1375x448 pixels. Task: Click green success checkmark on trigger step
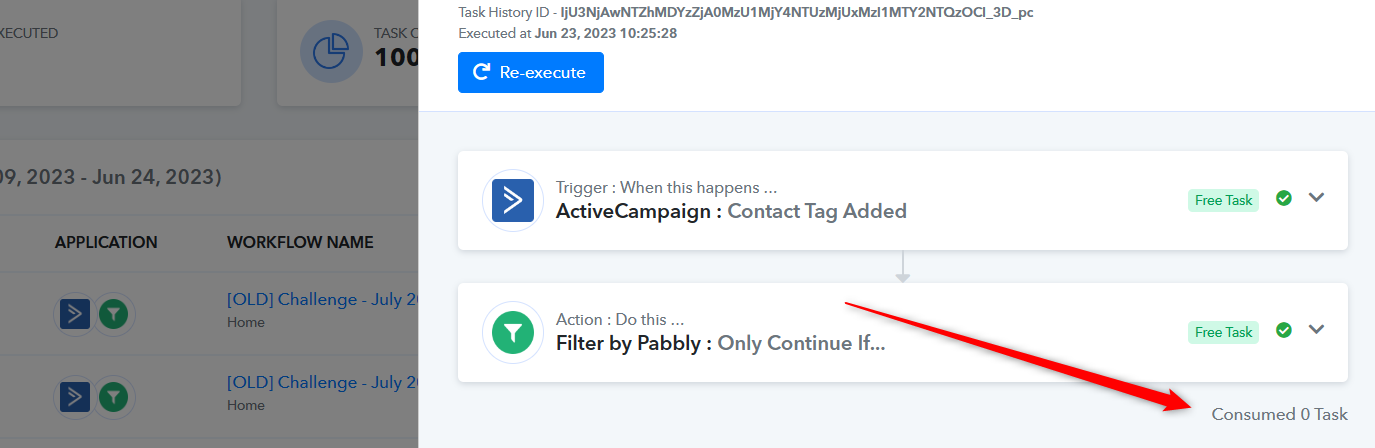coord(1284,198)
